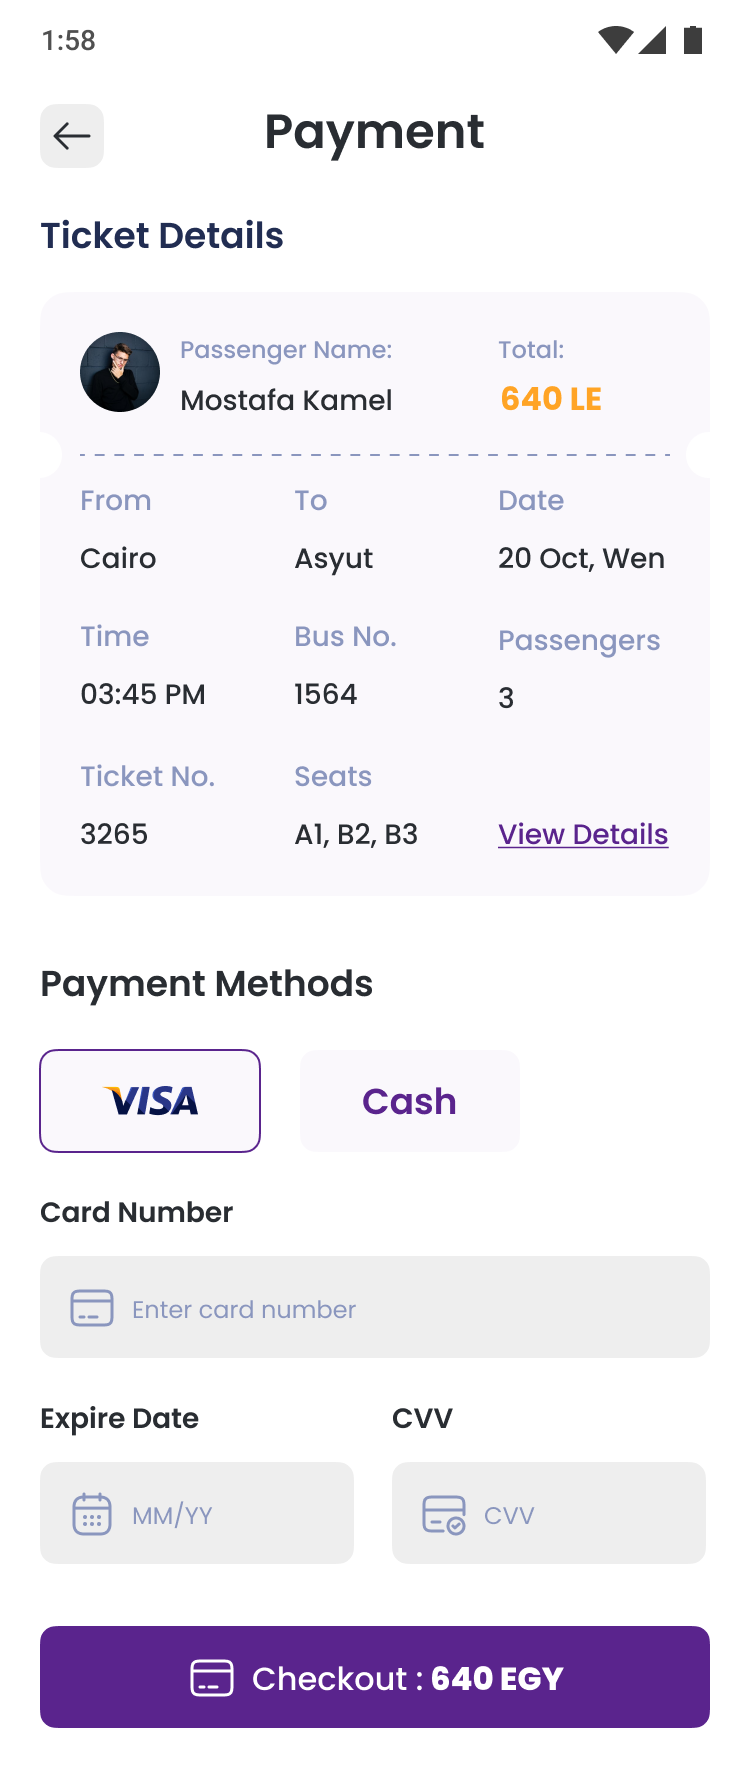The height and width of the screenshot is (1768, 750).
Task: Tap the status bar clock
Action: click(69, 40)
